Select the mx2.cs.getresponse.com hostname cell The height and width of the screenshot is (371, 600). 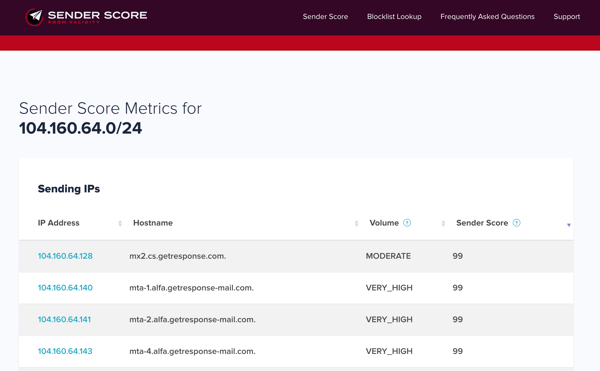(x=178, y=256)
